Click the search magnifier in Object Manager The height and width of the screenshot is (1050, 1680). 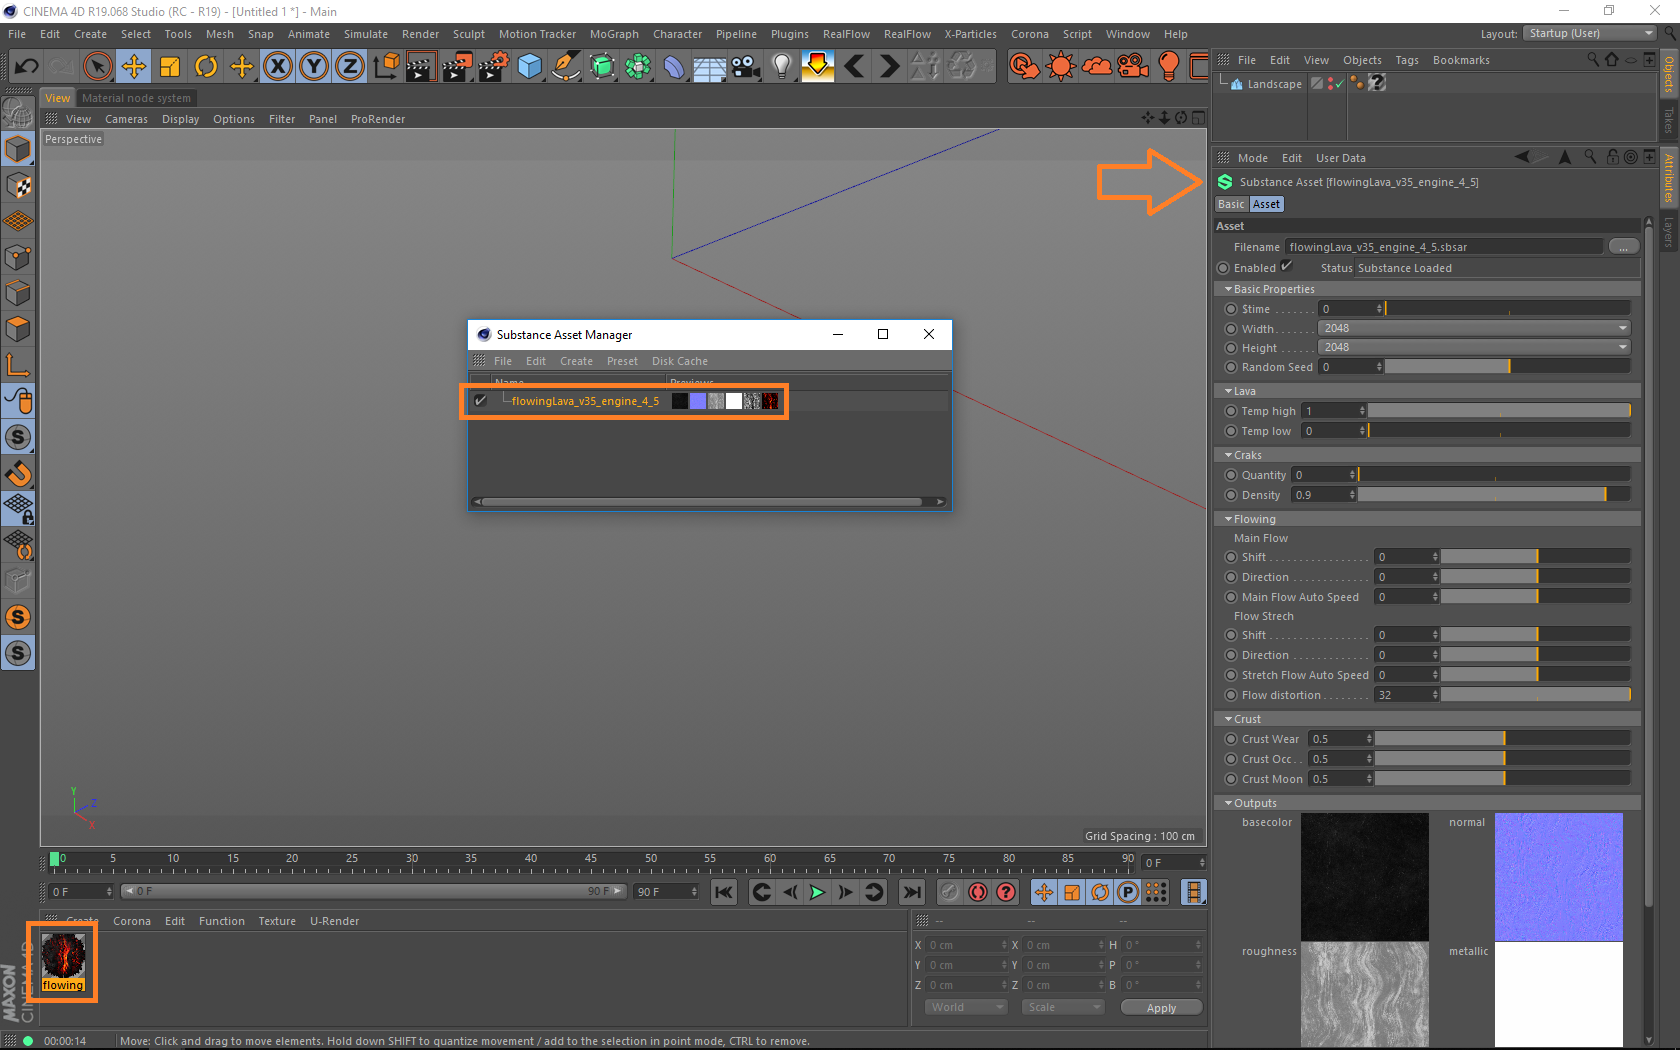[x=1593, y=60]
